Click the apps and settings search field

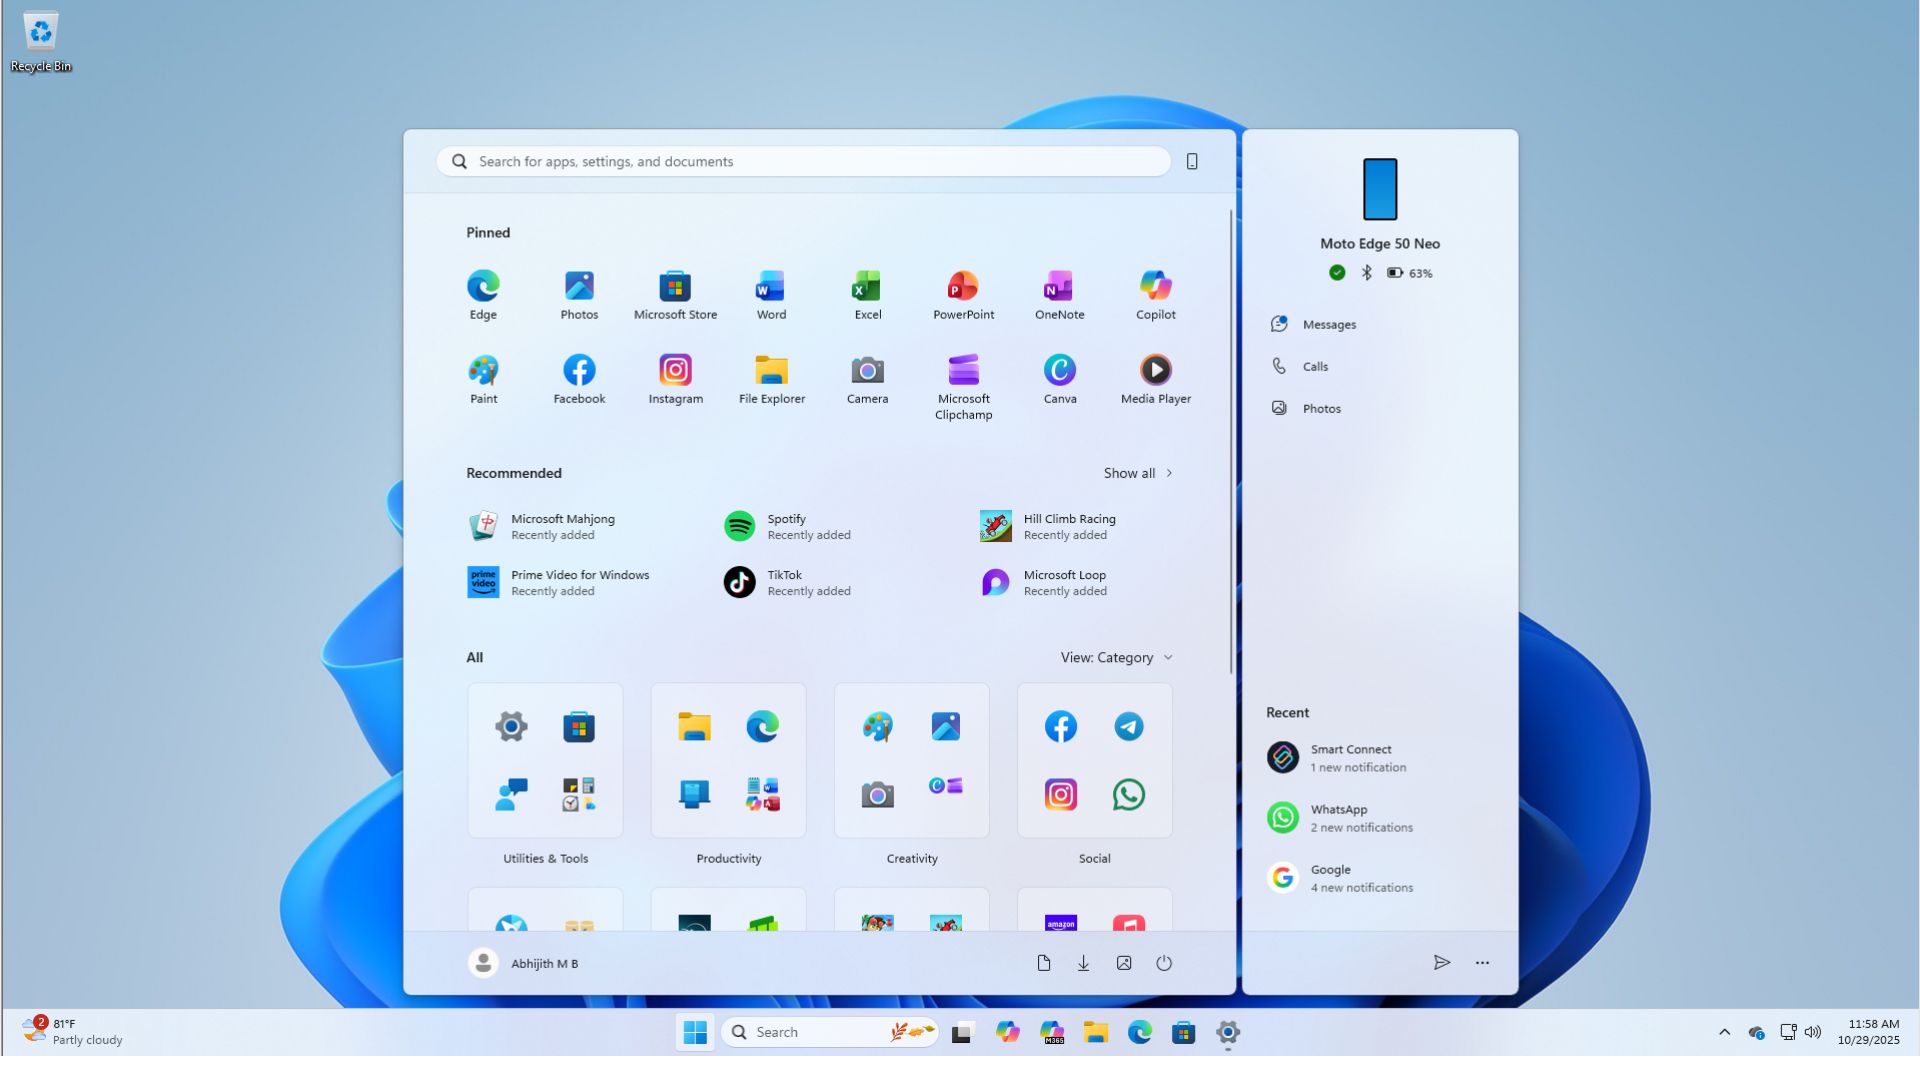pos(800,161)
